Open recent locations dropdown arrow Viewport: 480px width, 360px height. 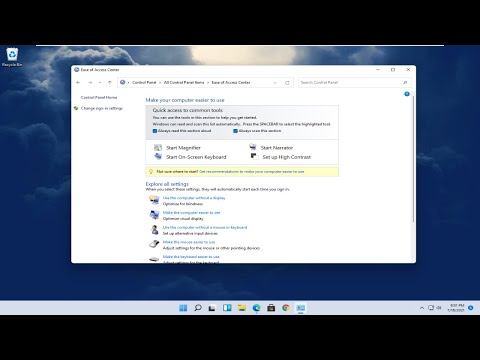pyautogui.click(x=100, y=82)
